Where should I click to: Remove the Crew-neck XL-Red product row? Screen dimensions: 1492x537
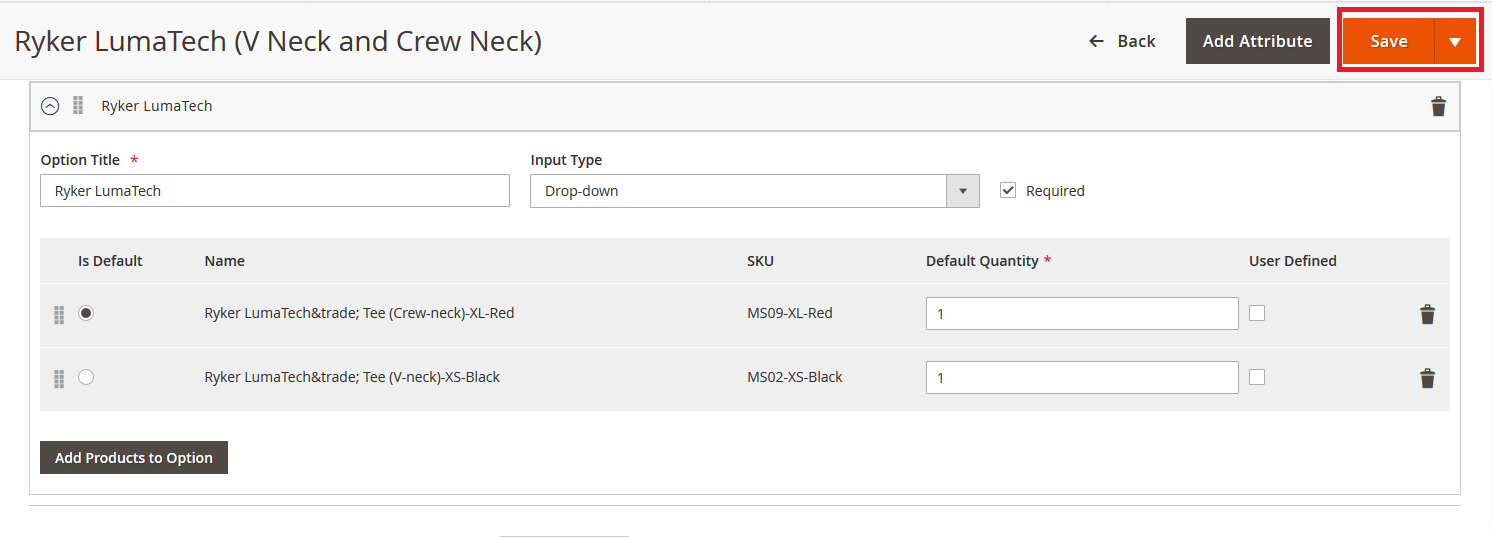click(x=1427, y=314)
